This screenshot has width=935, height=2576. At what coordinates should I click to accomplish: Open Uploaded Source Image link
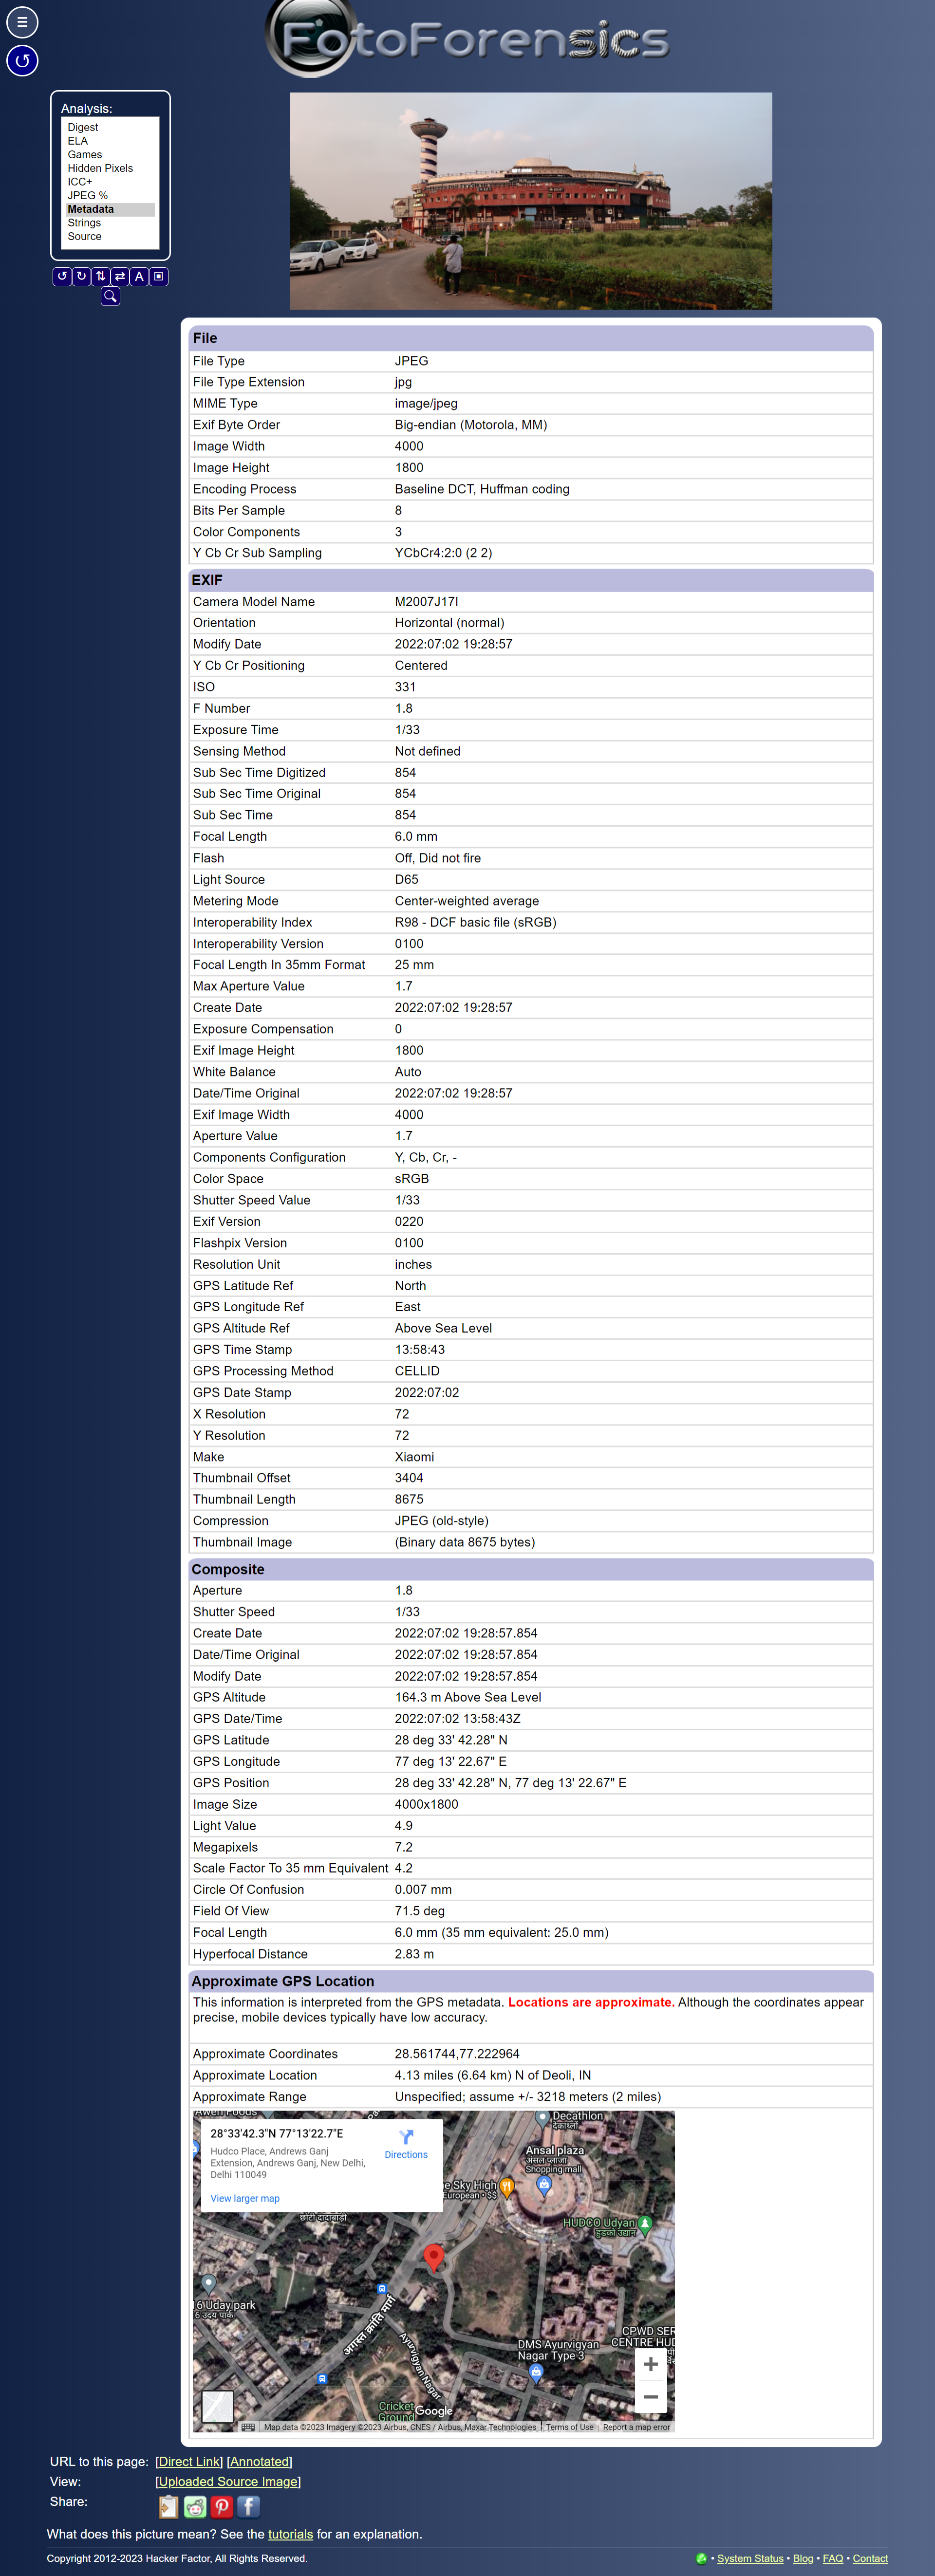tap(227, 2482)
